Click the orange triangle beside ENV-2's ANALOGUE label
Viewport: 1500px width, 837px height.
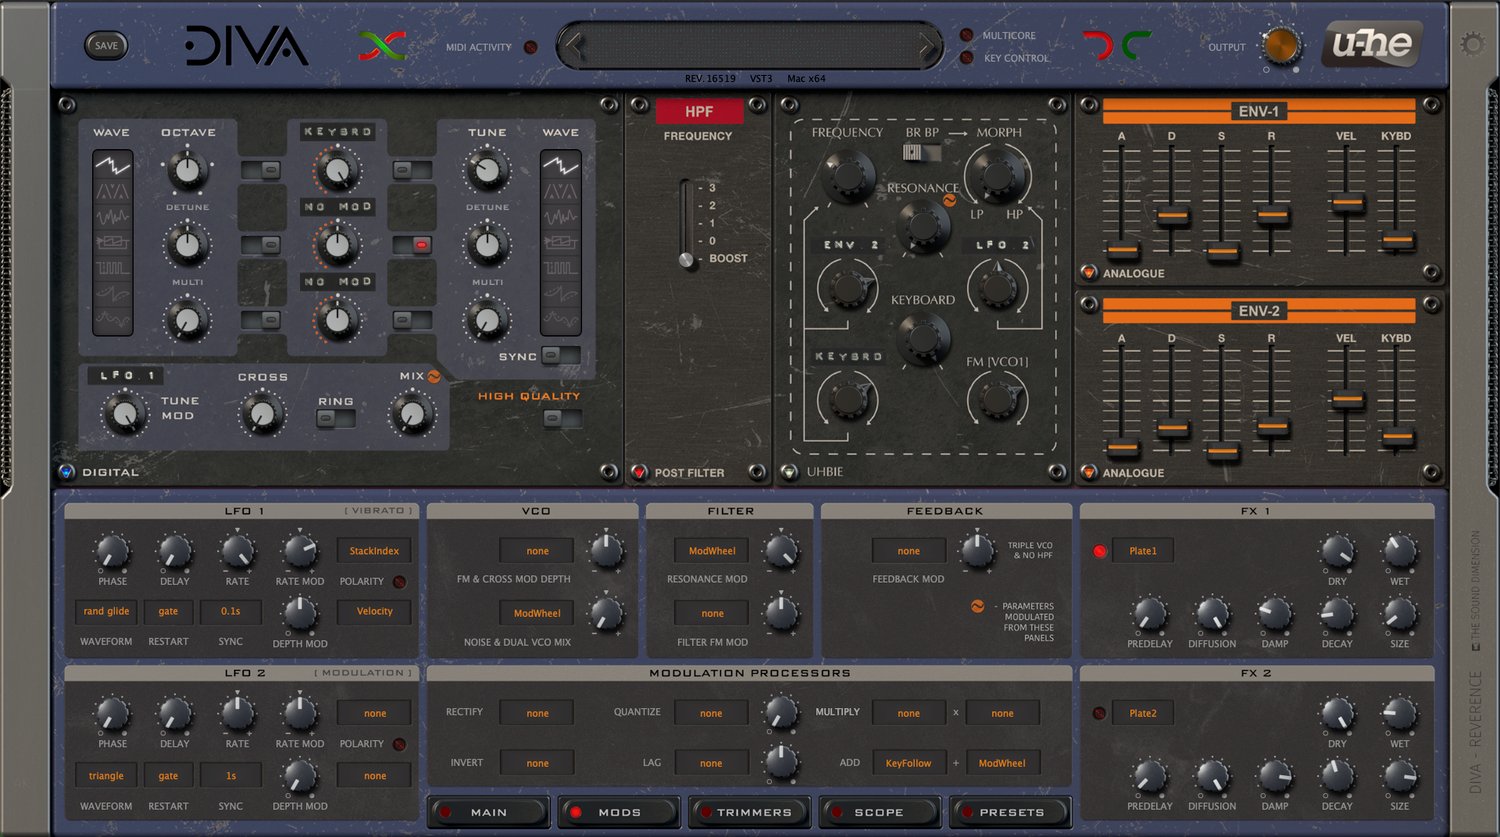(1089, 472)
